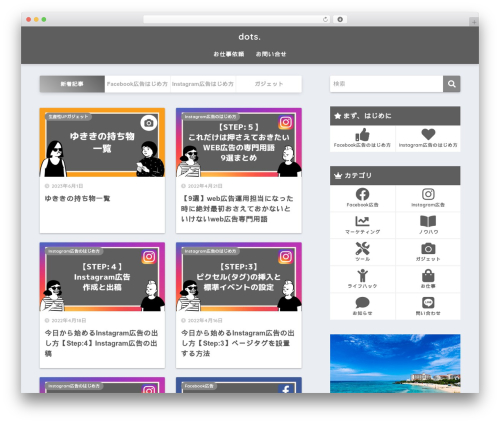Screen dimensions: 500x423
Task: Switch to the ガジェット tab
Action: pyautogui.click(x=269, y=84)
